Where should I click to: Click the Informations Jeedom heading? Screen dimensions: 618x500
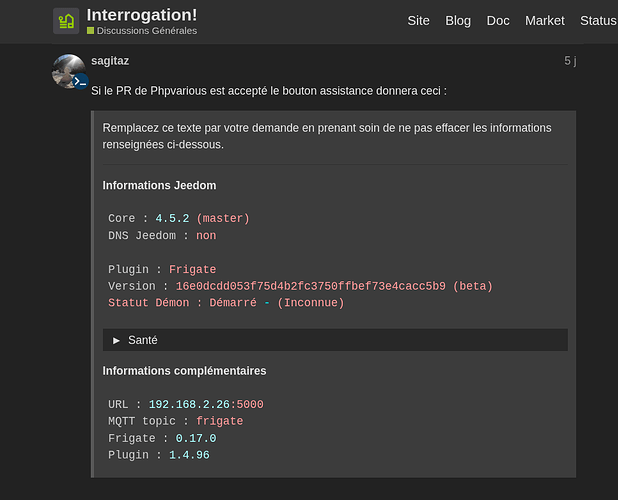(159, 185)
